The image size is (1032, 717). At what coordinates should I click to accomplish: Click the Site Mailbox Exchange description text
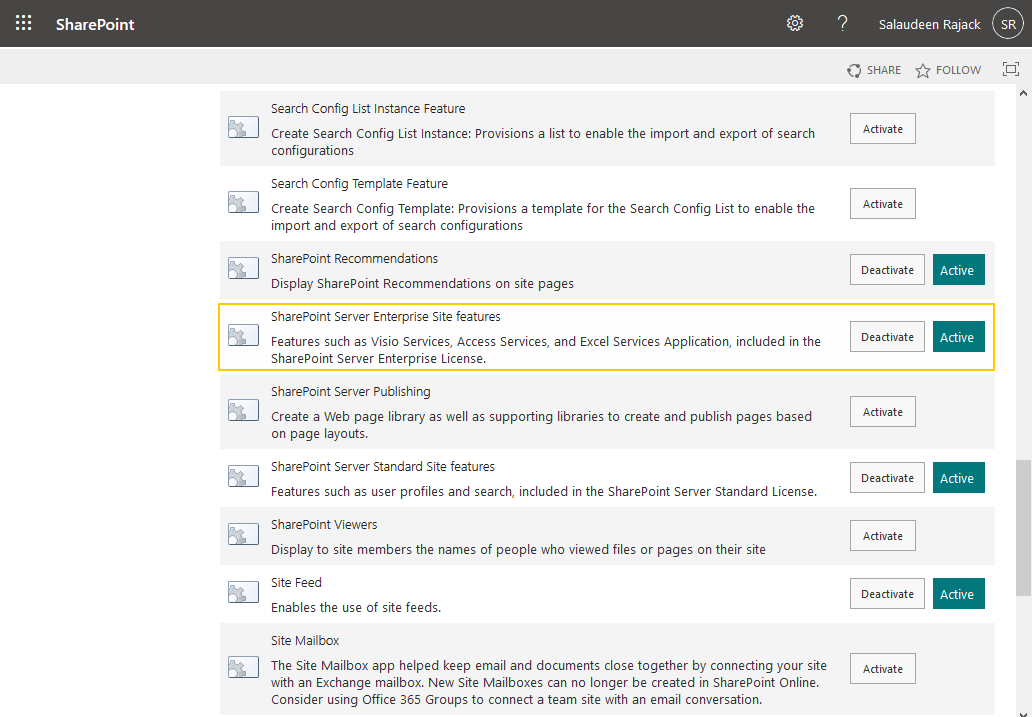coord(549,683)
